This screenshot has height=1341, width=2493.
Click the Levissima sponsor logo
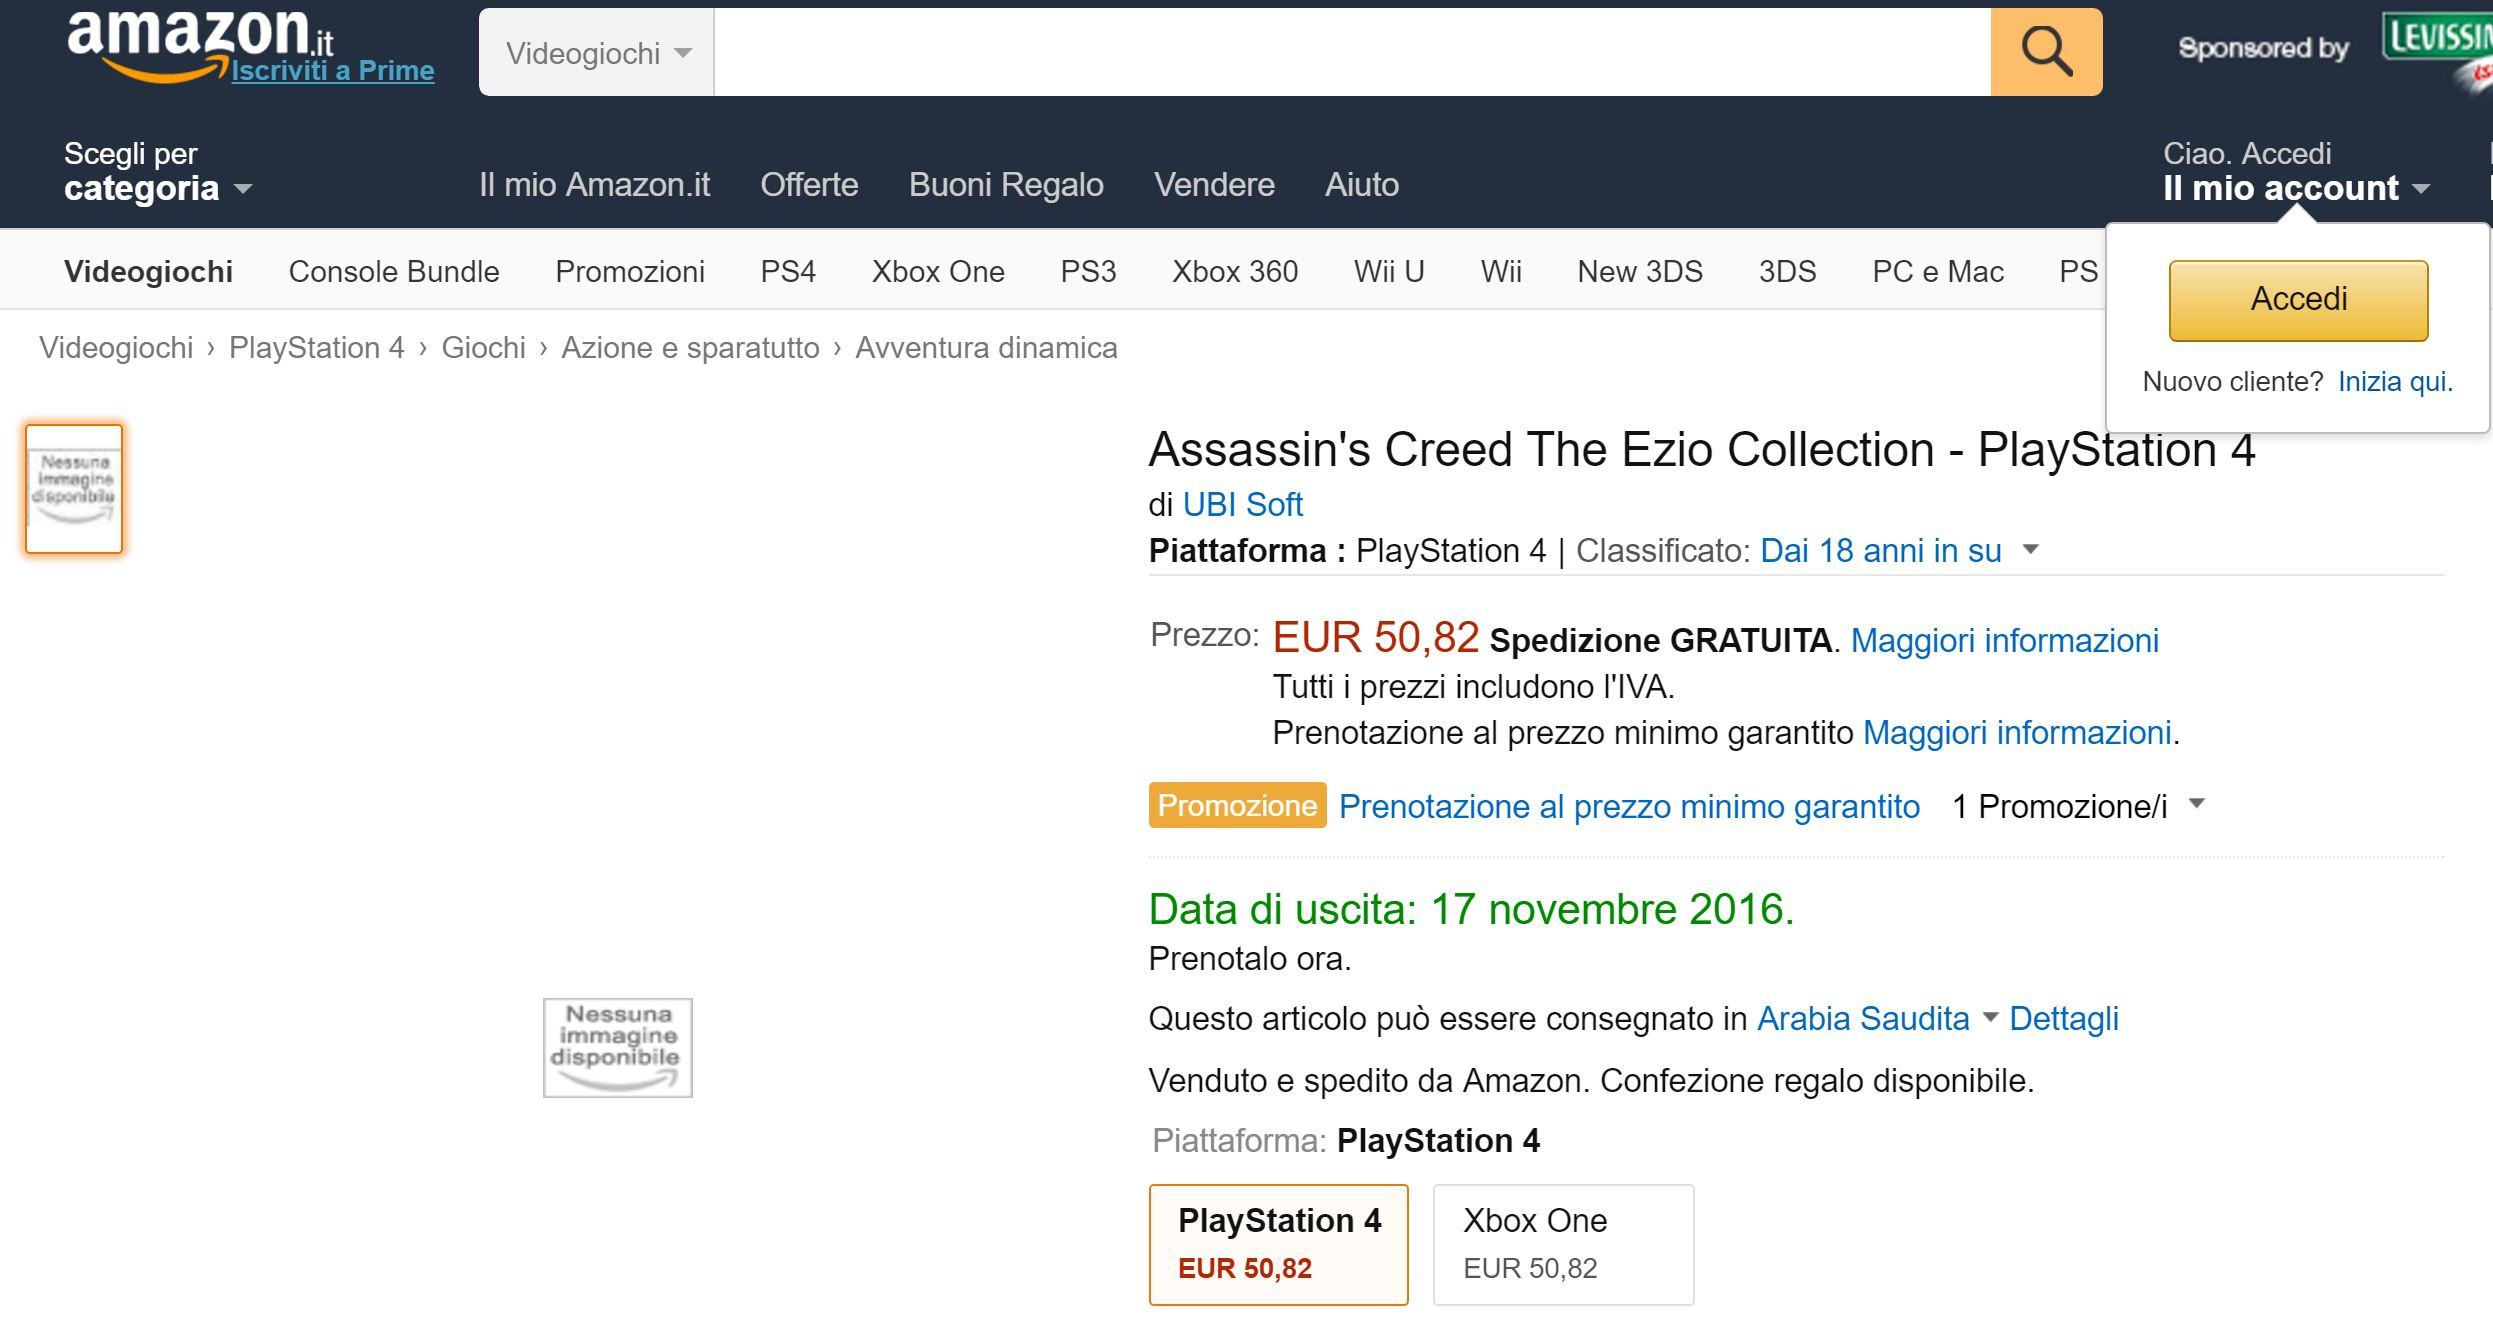click(x=2438, y=50)
